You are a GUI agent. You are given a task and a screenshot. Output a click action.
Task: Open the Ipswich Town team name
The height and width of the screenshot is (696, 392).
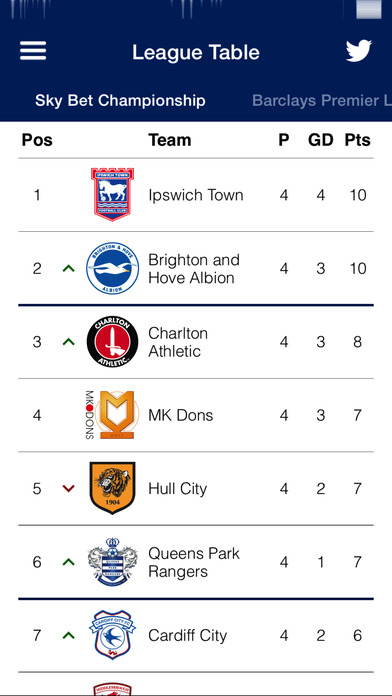point(196,195)
